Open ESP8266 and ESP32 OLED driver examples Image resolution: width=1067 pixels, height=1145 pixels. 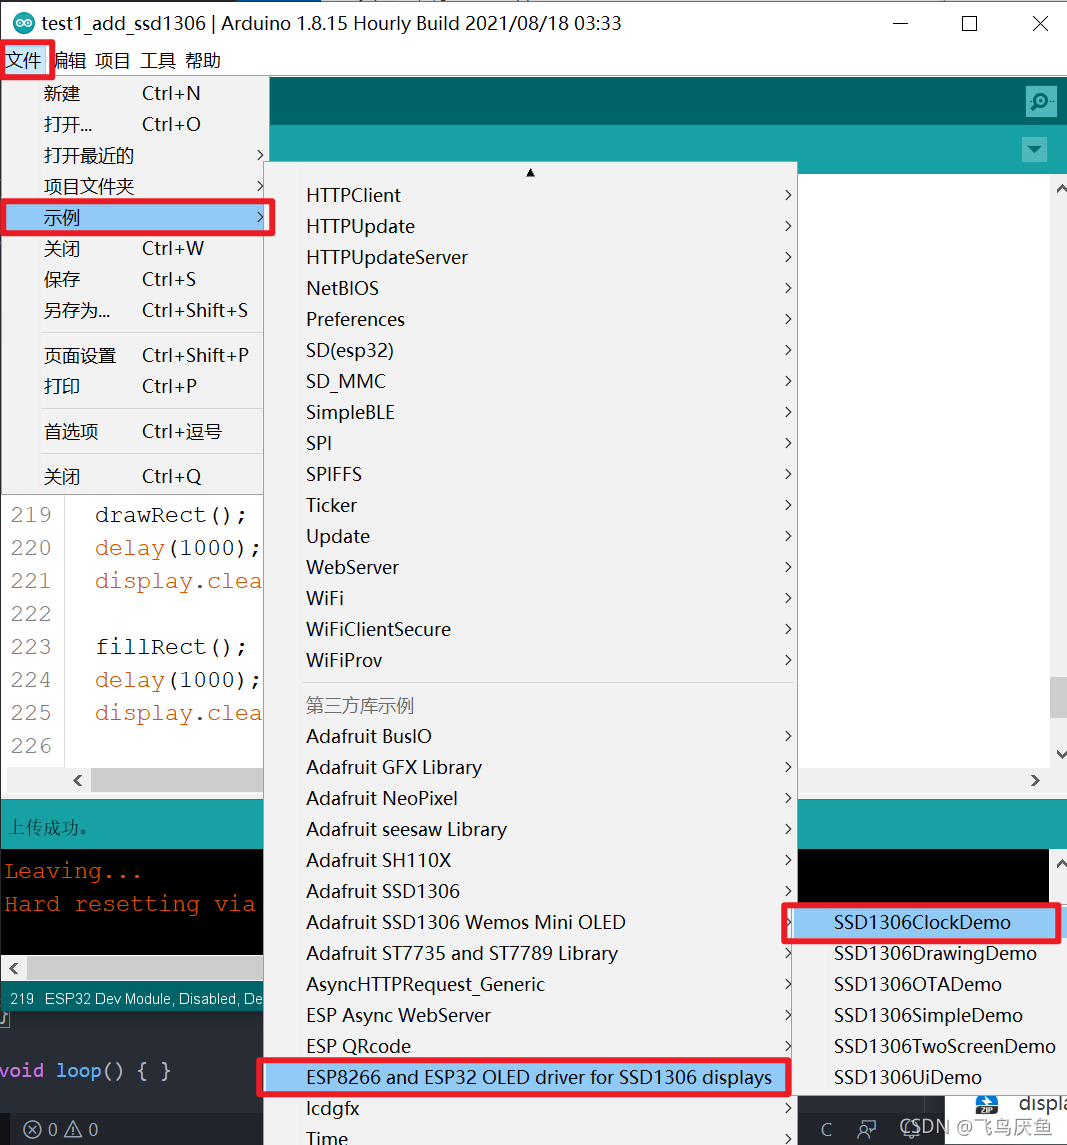[x=524, y=1078]
